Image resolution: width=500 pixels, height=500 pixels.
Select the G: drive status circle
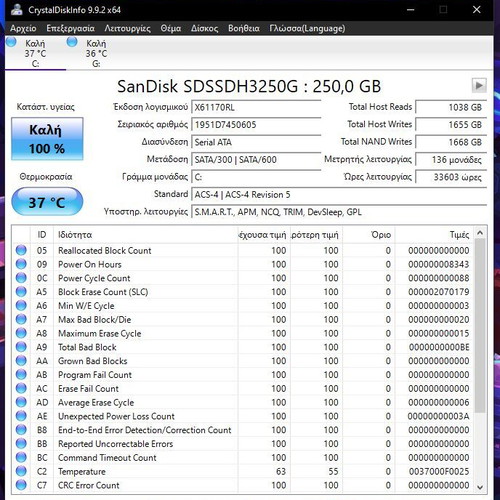click(72, 42)
